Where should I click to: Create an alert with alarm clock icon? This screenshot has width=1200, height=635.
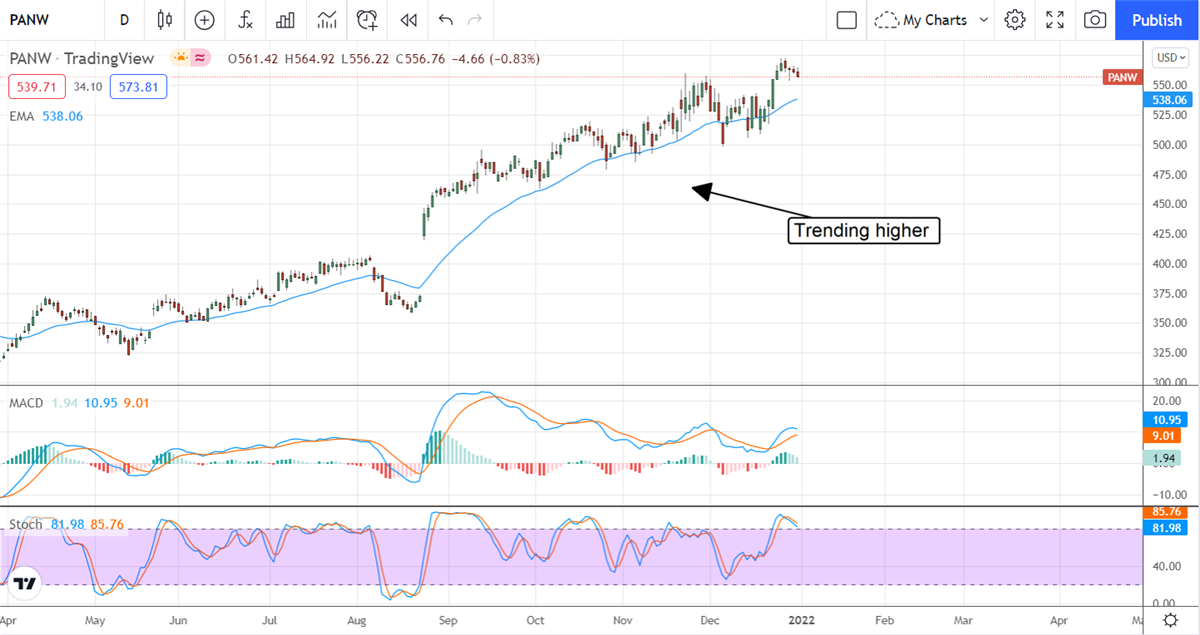[367, 20]
